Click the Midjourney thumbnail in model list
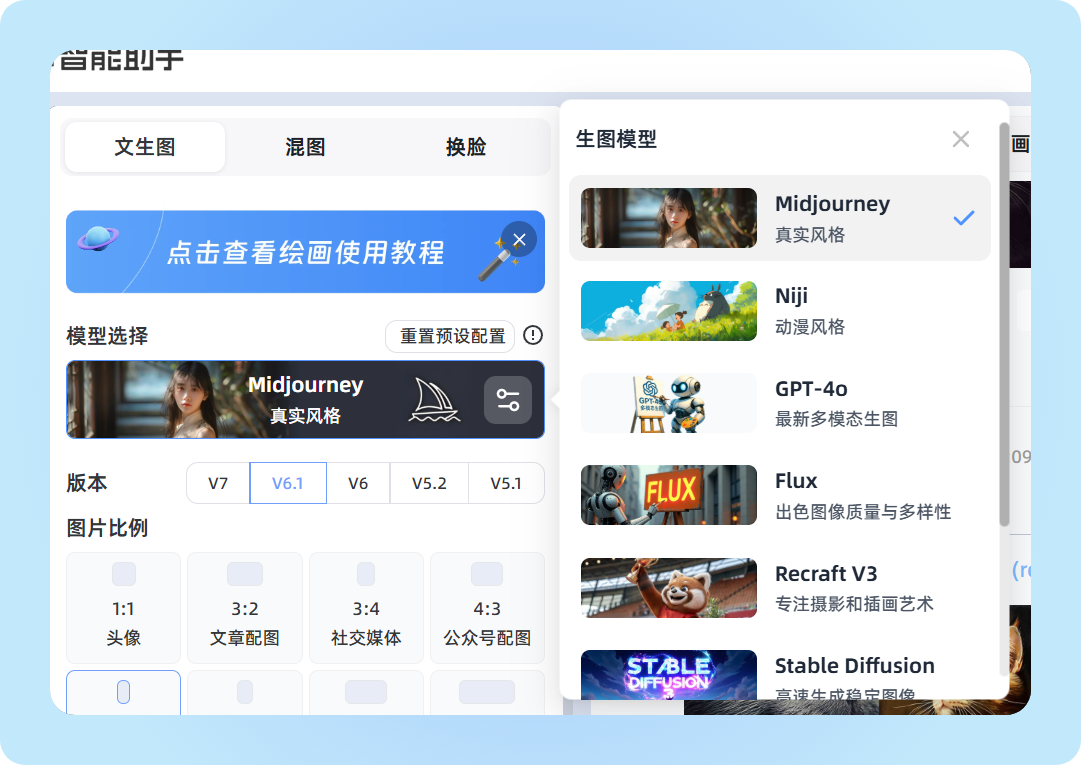 tap(669, 218)
